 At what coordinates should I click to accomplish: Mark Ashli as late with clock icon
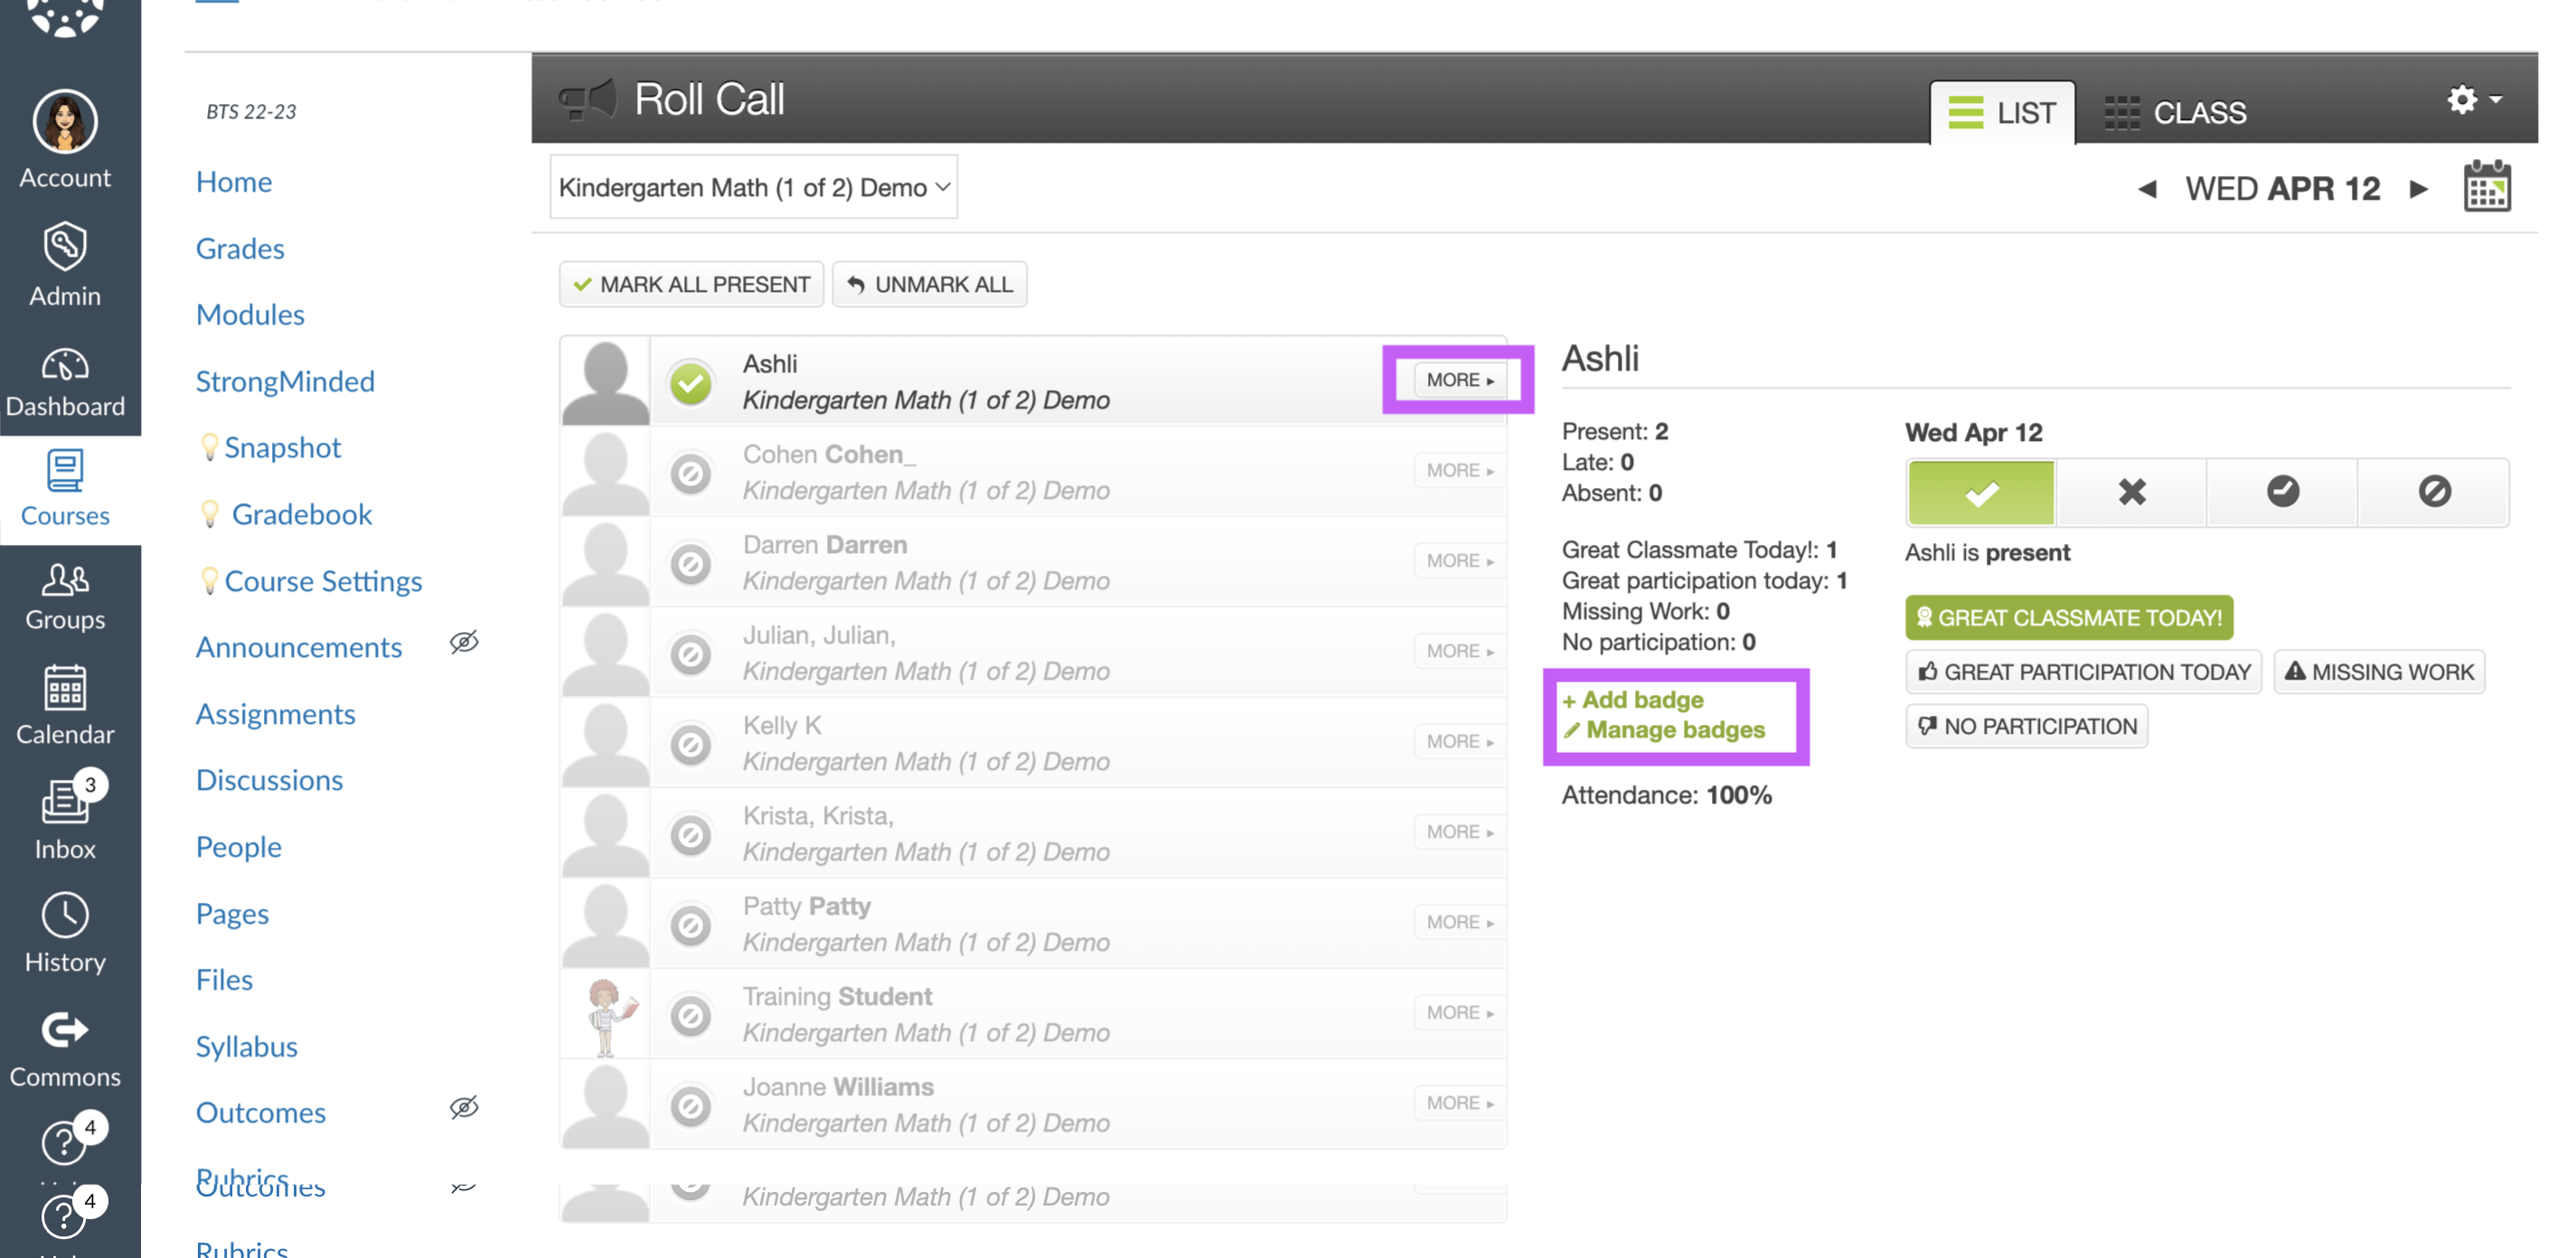tap(2282, 492)
